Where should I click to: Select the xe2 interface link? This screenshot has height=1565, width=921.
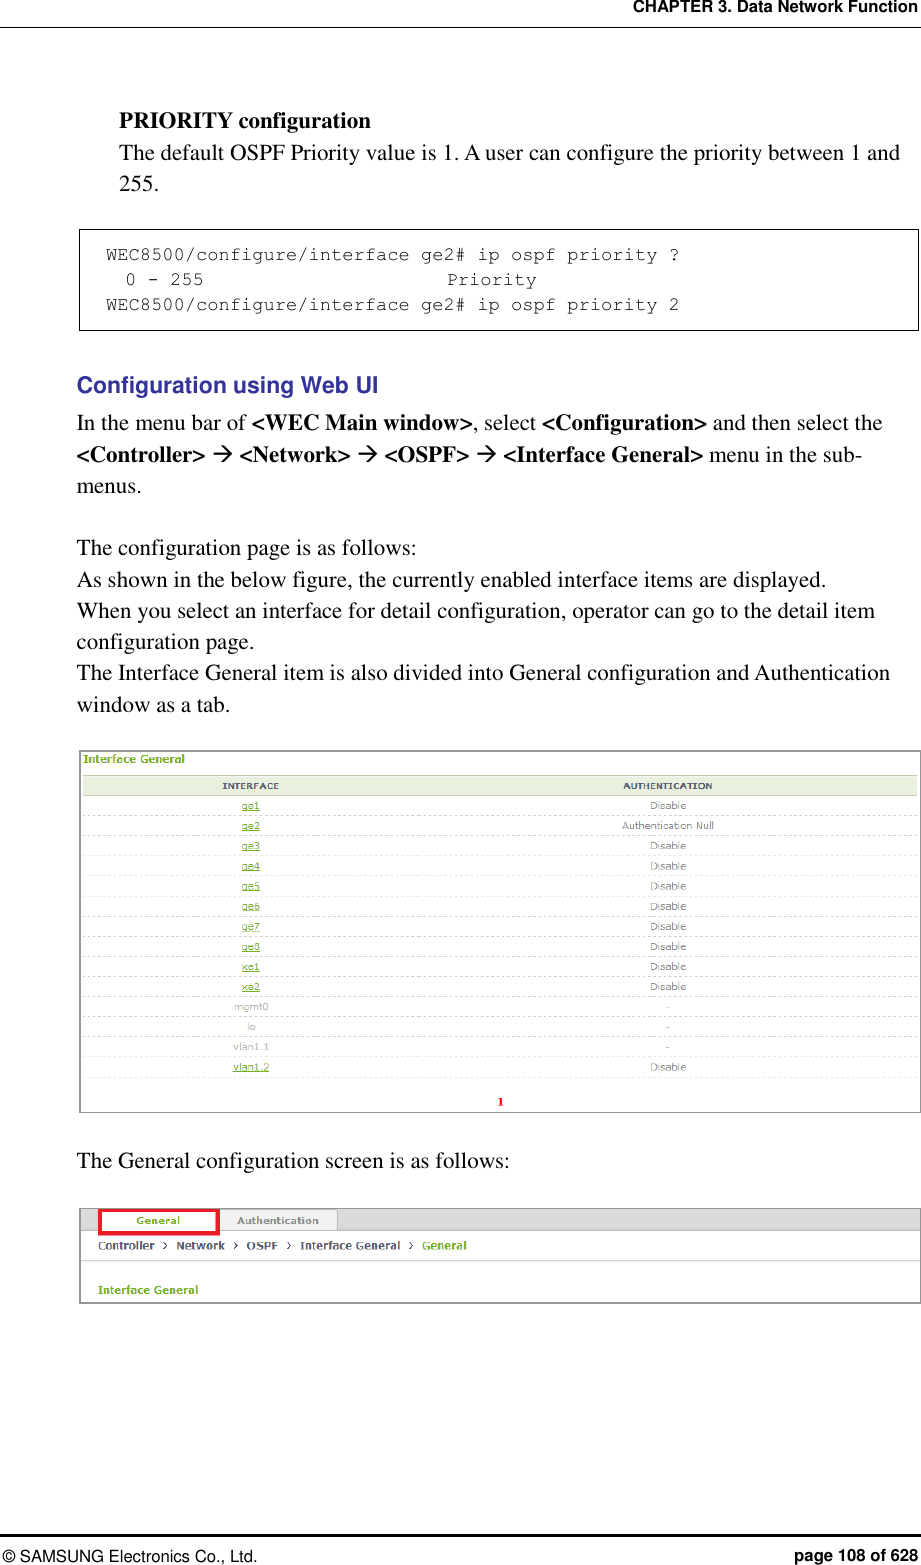250,986
